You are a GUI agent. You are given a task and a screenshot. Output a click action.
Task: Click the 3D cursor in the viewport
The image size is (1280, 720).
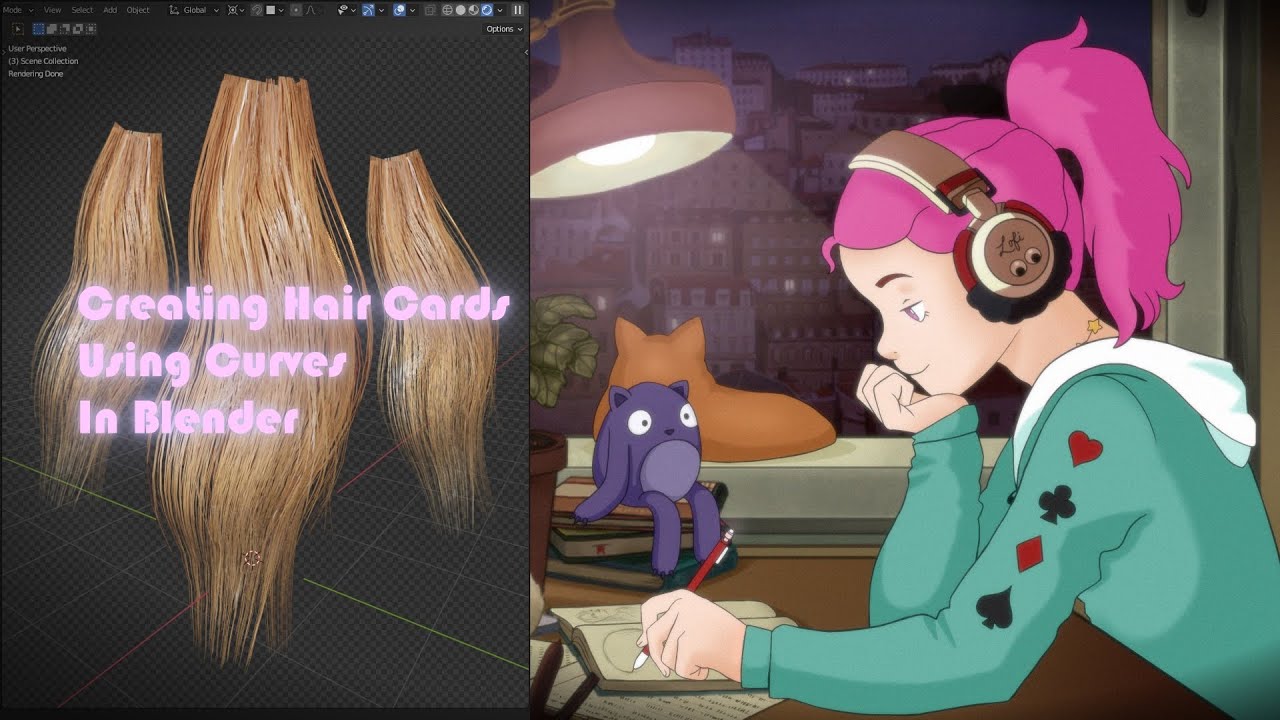252,558
